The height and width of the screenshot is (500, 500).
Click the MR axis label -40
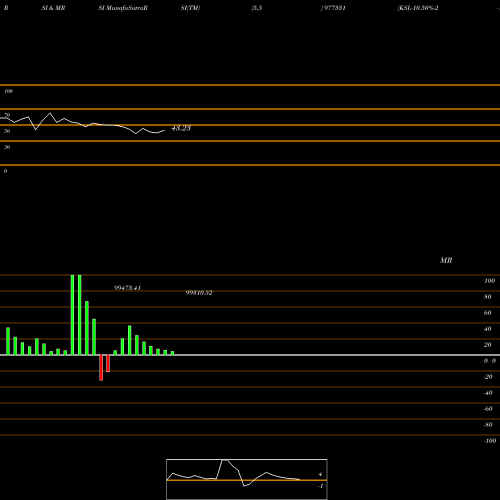click(x=488, y=393)
